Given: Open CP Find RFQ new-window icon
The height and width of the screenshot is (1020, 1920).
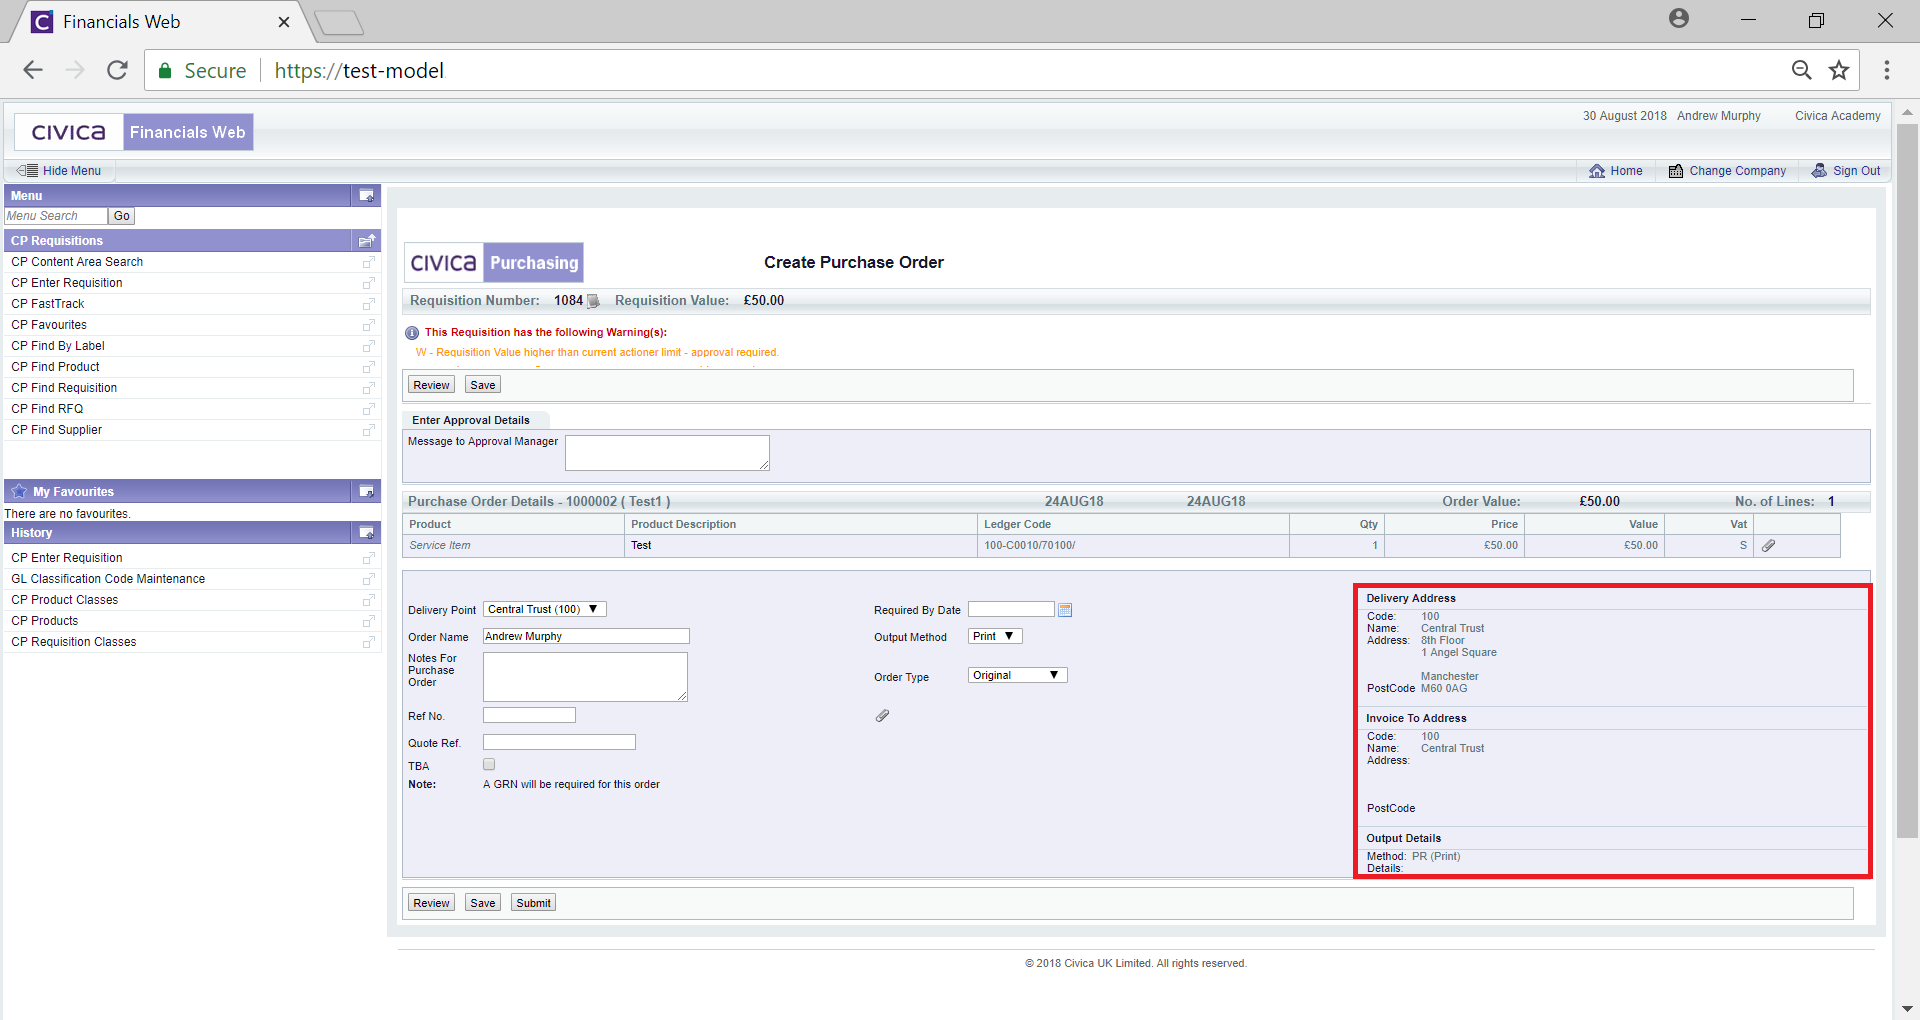Looking at the screenshot, I should [368, 409].
